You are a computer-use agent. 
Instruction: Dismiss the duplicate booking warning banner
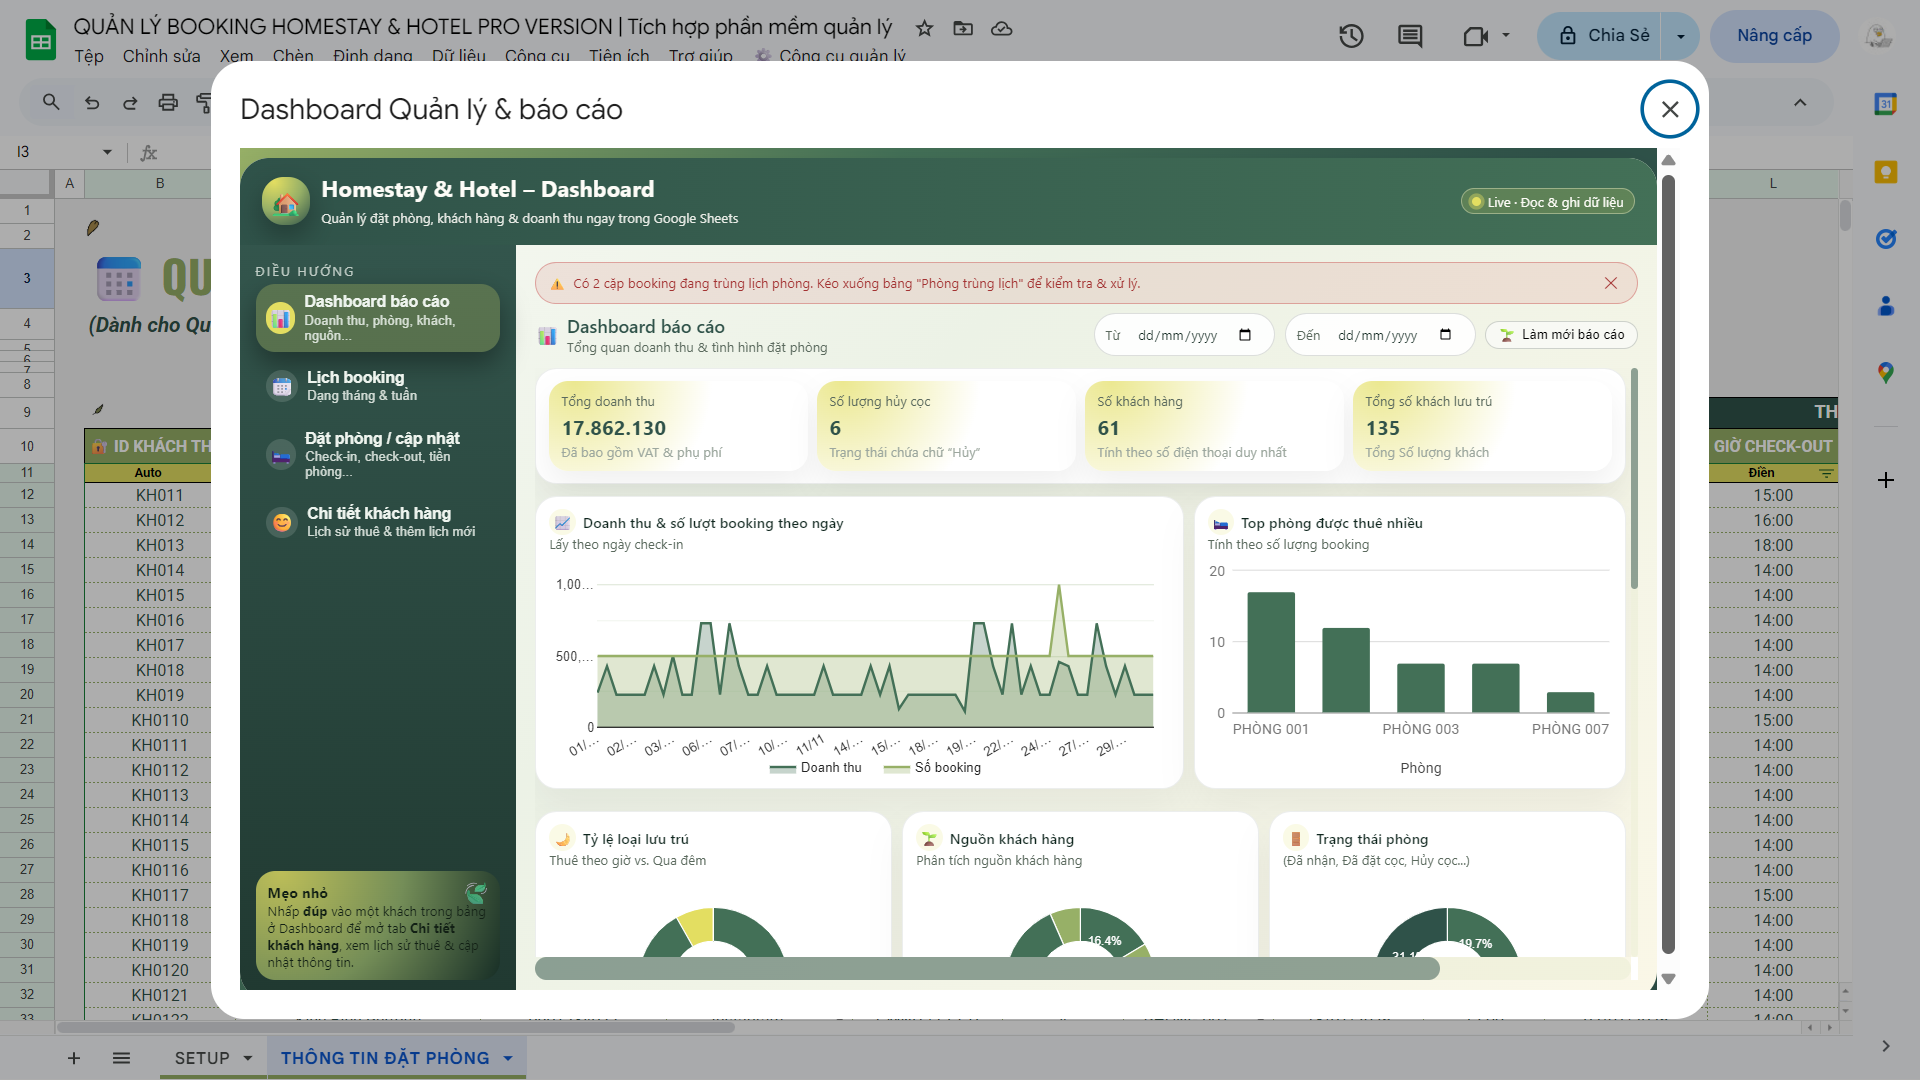click(x=1611, y=283)
